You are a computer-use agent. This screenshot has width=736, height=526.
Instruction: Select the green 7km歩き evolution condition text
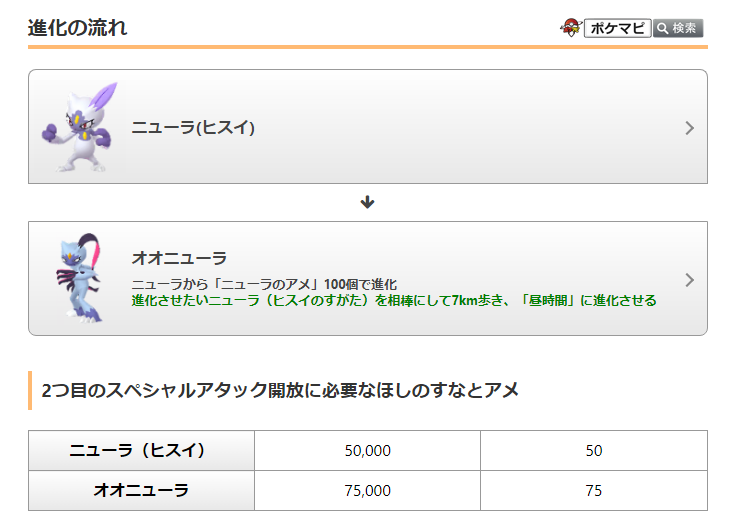[394, 300]
